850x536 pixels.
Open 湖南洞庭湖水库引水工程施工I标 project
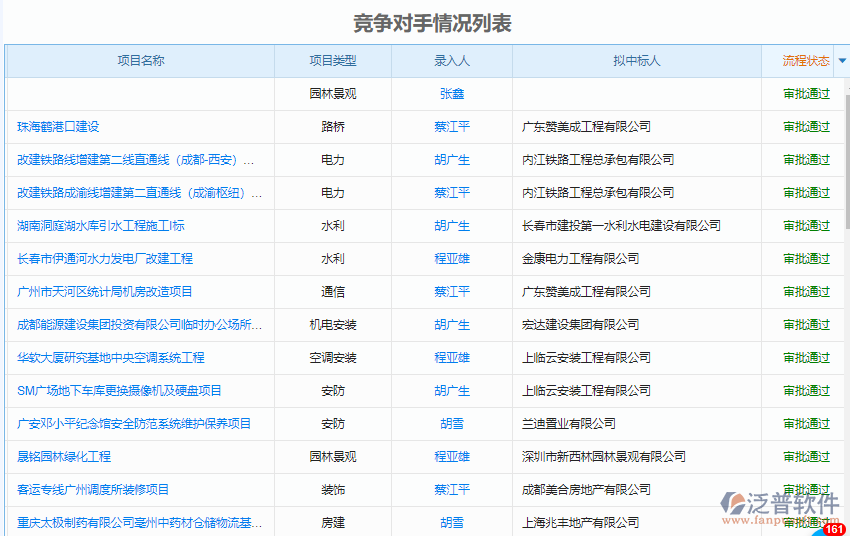pos(101,226)
